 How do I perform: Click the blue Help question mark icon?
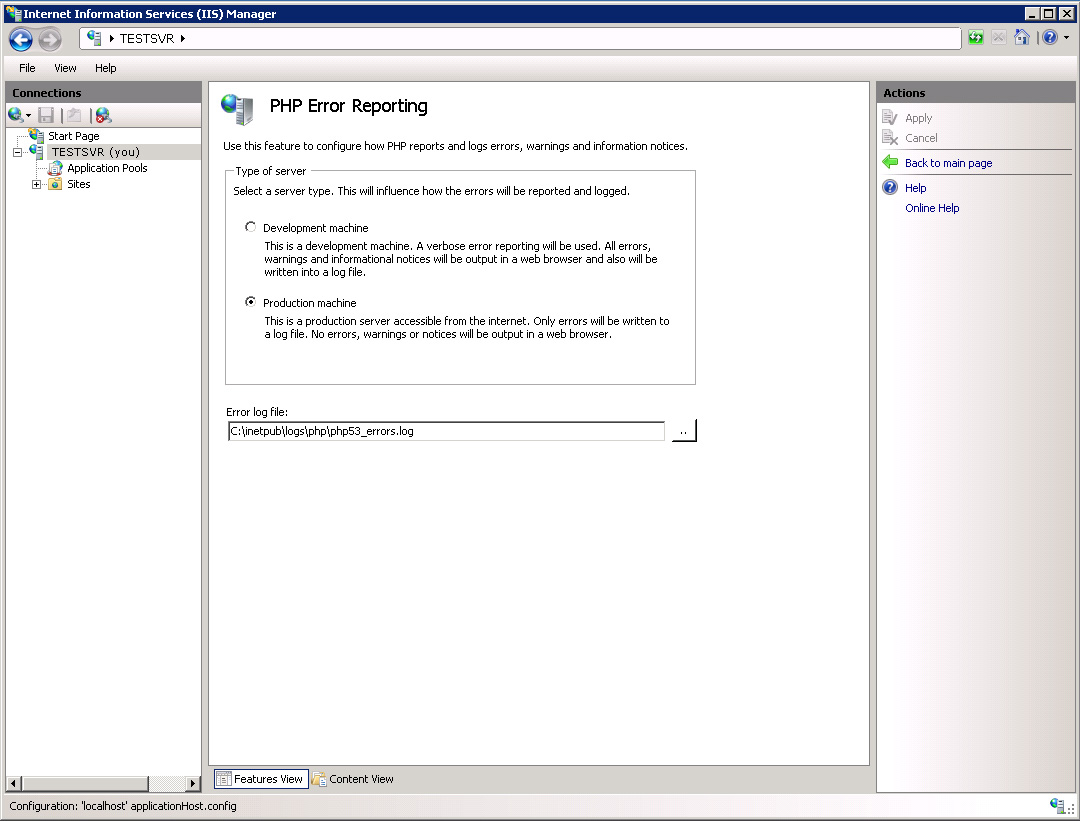tap(1050, 38)
